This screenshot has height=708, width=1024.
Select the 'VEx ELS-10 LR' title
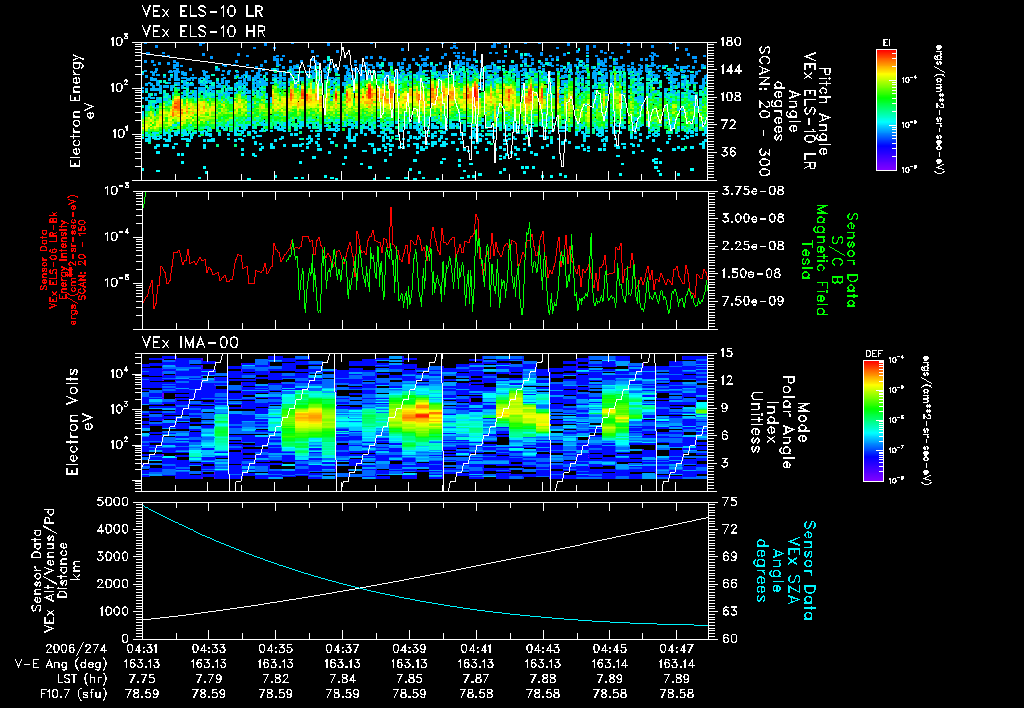[x=202, y=12]
